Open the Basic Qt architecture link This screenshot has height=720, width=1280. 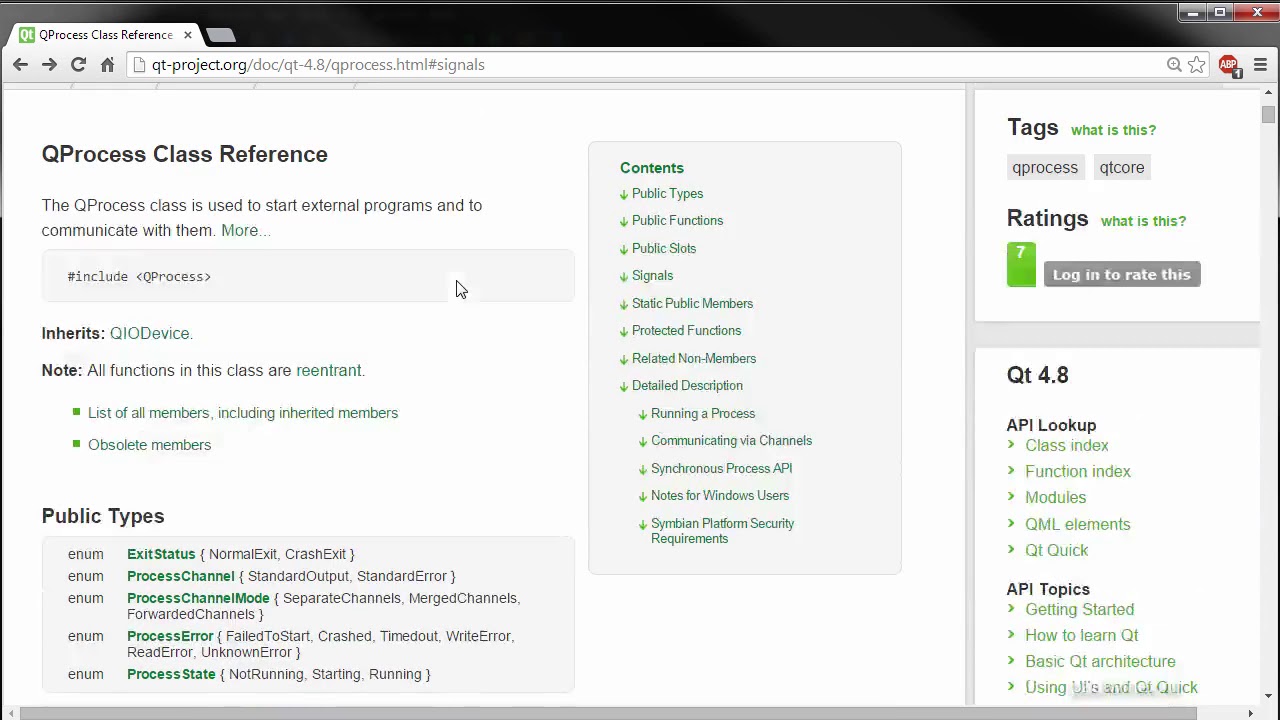[1100, 662]
